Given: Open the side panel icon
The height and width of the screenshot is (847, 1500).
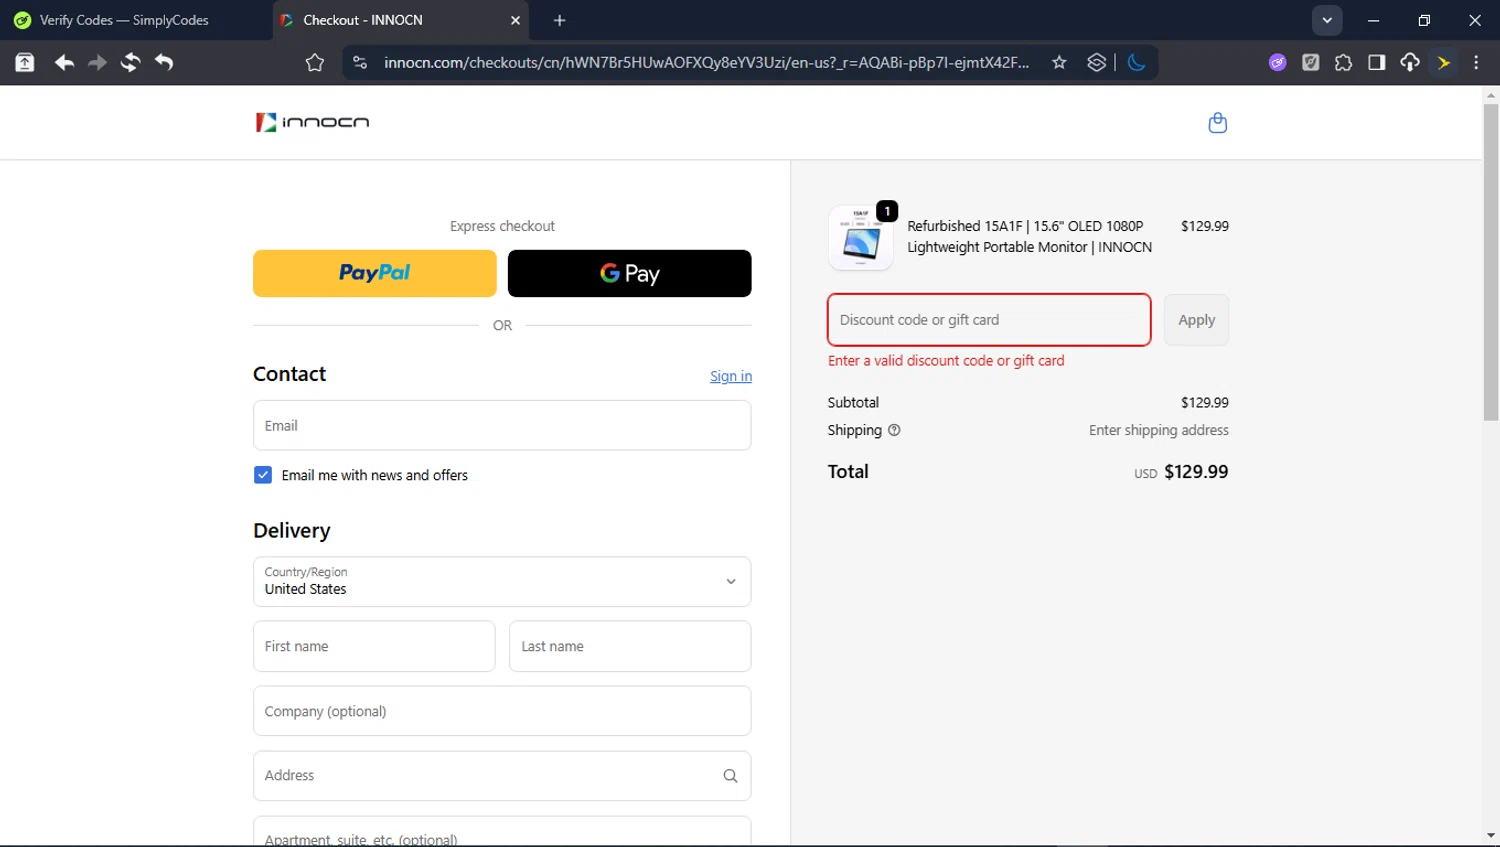Looking at the screenshot, I should (x=1377, y=63).
